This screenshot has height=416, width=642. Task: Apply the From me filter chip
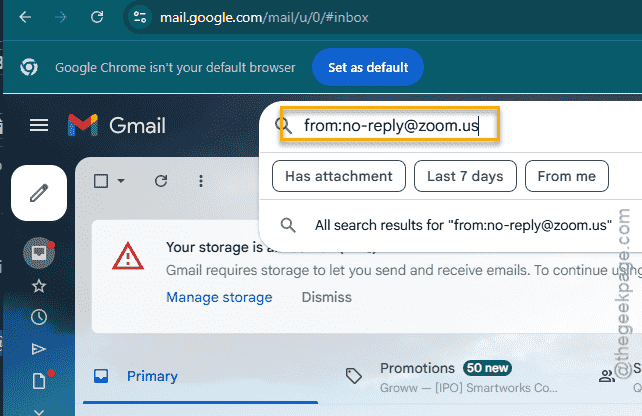pyautogui.click(x=567, y=176)
